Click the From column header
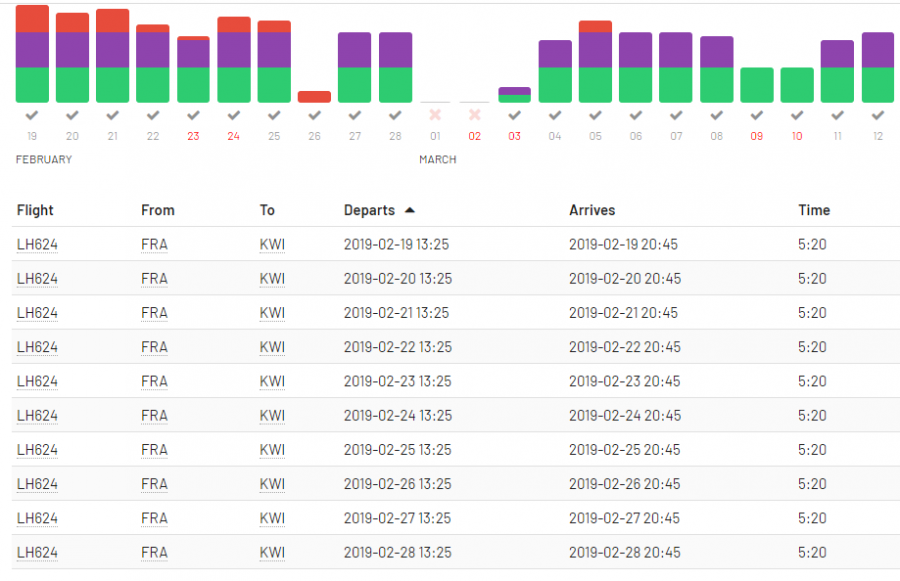The image size is (900, 581). [158, 211]
